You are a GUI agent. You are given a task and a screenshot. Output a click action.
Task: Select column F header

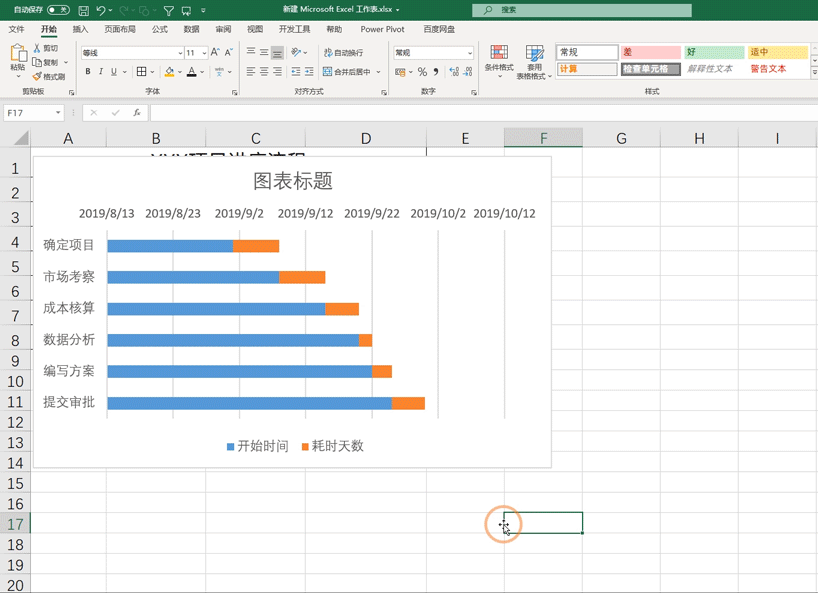point(543,138)
